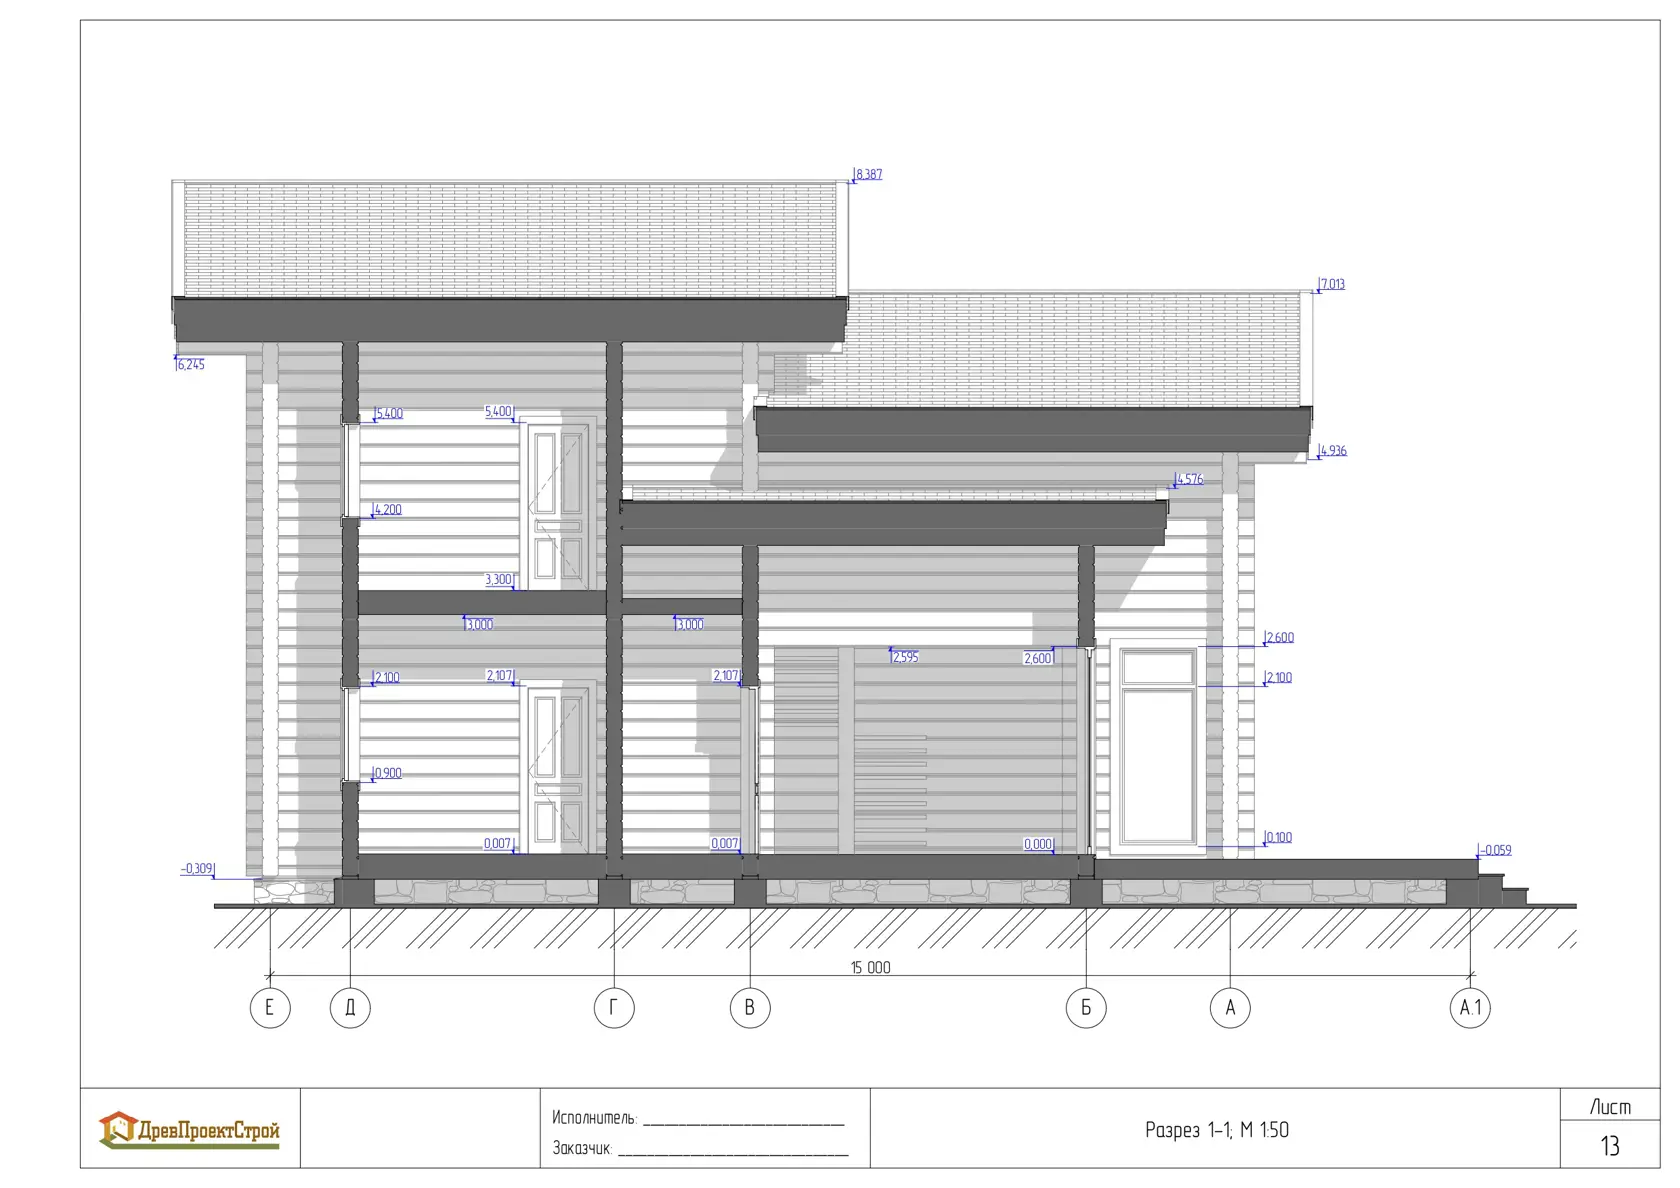Screen dimensions: 1680x1188
Task: Select axis marker А circle
Action: [1230, 1007]
